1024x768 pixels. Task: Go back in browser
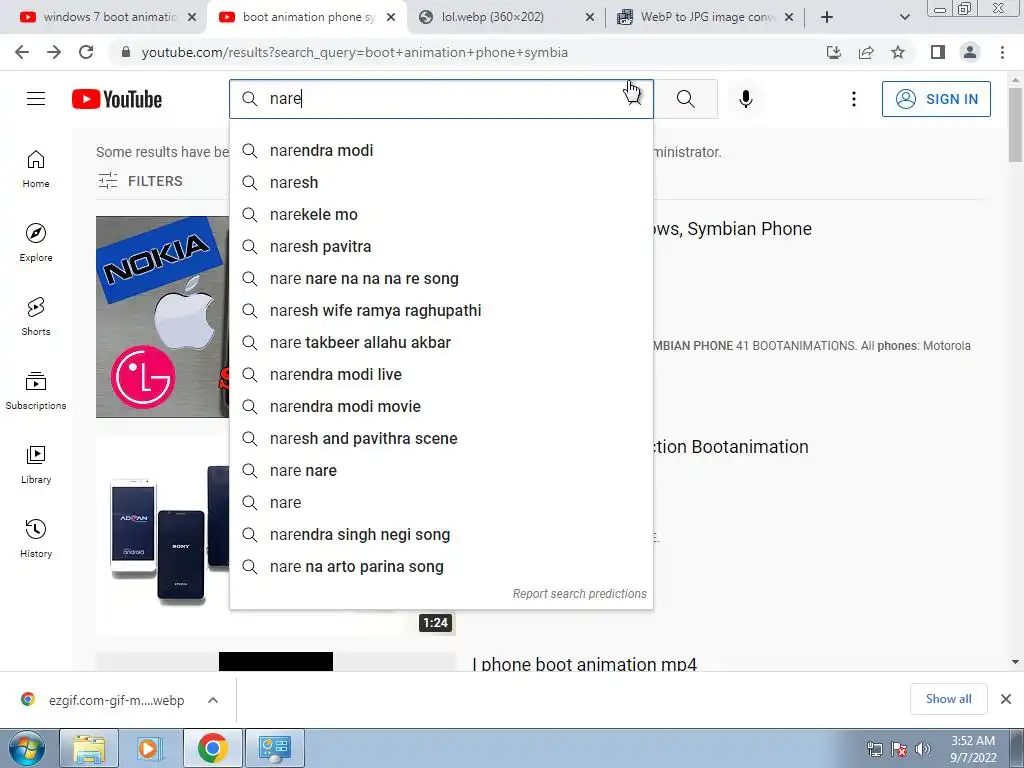tap(22, 52)
